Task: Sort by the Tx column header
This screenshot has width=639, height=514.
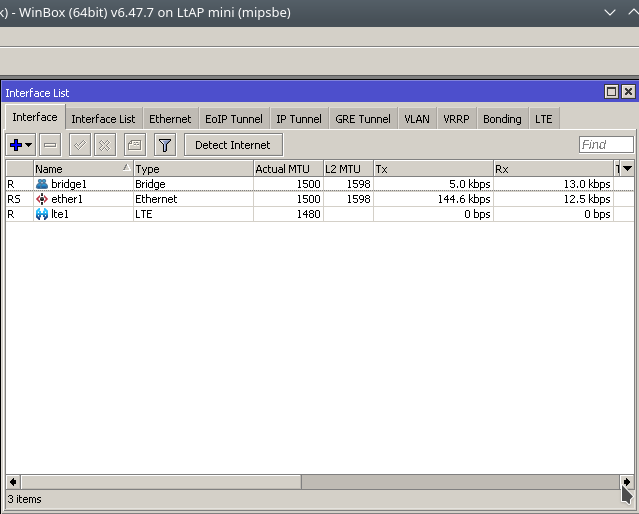Action: click(x=433, y=169)
